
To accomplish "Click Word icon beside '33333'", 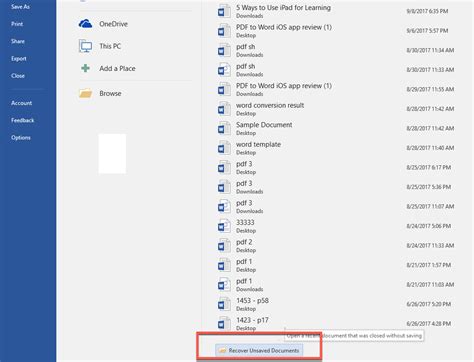I will [224, 226].
